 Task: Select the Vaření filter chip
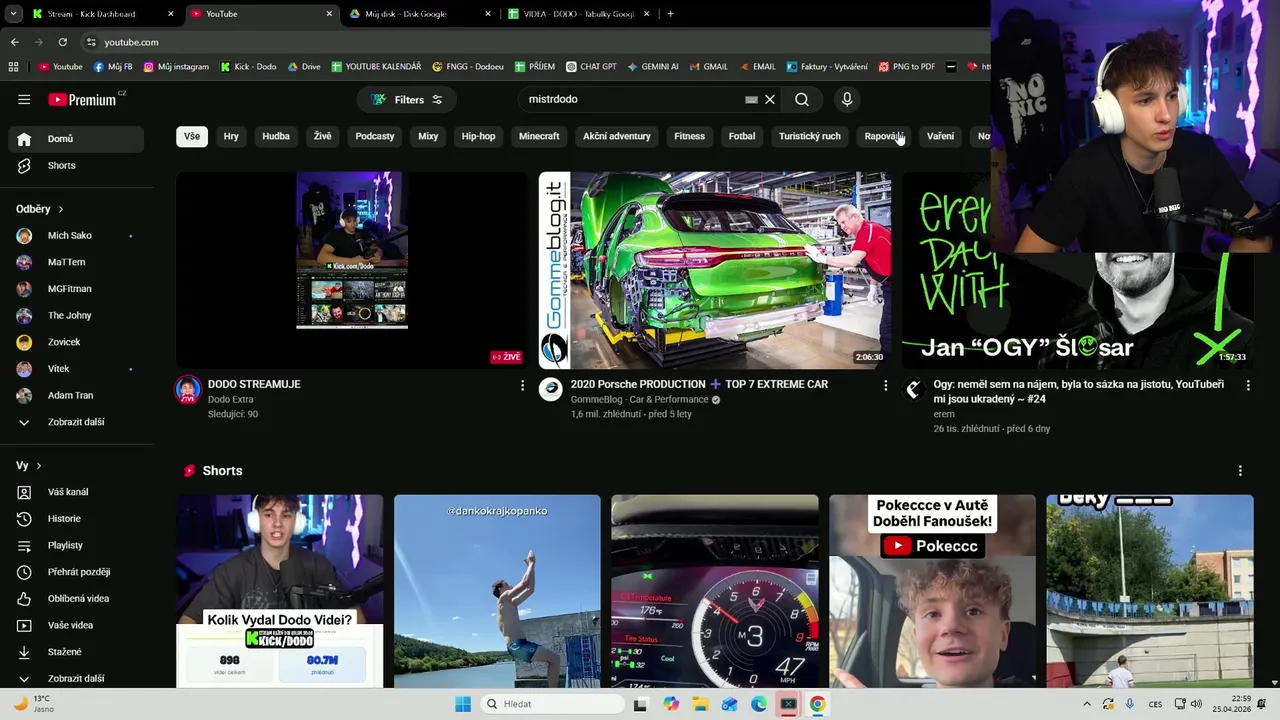point(940,136)
